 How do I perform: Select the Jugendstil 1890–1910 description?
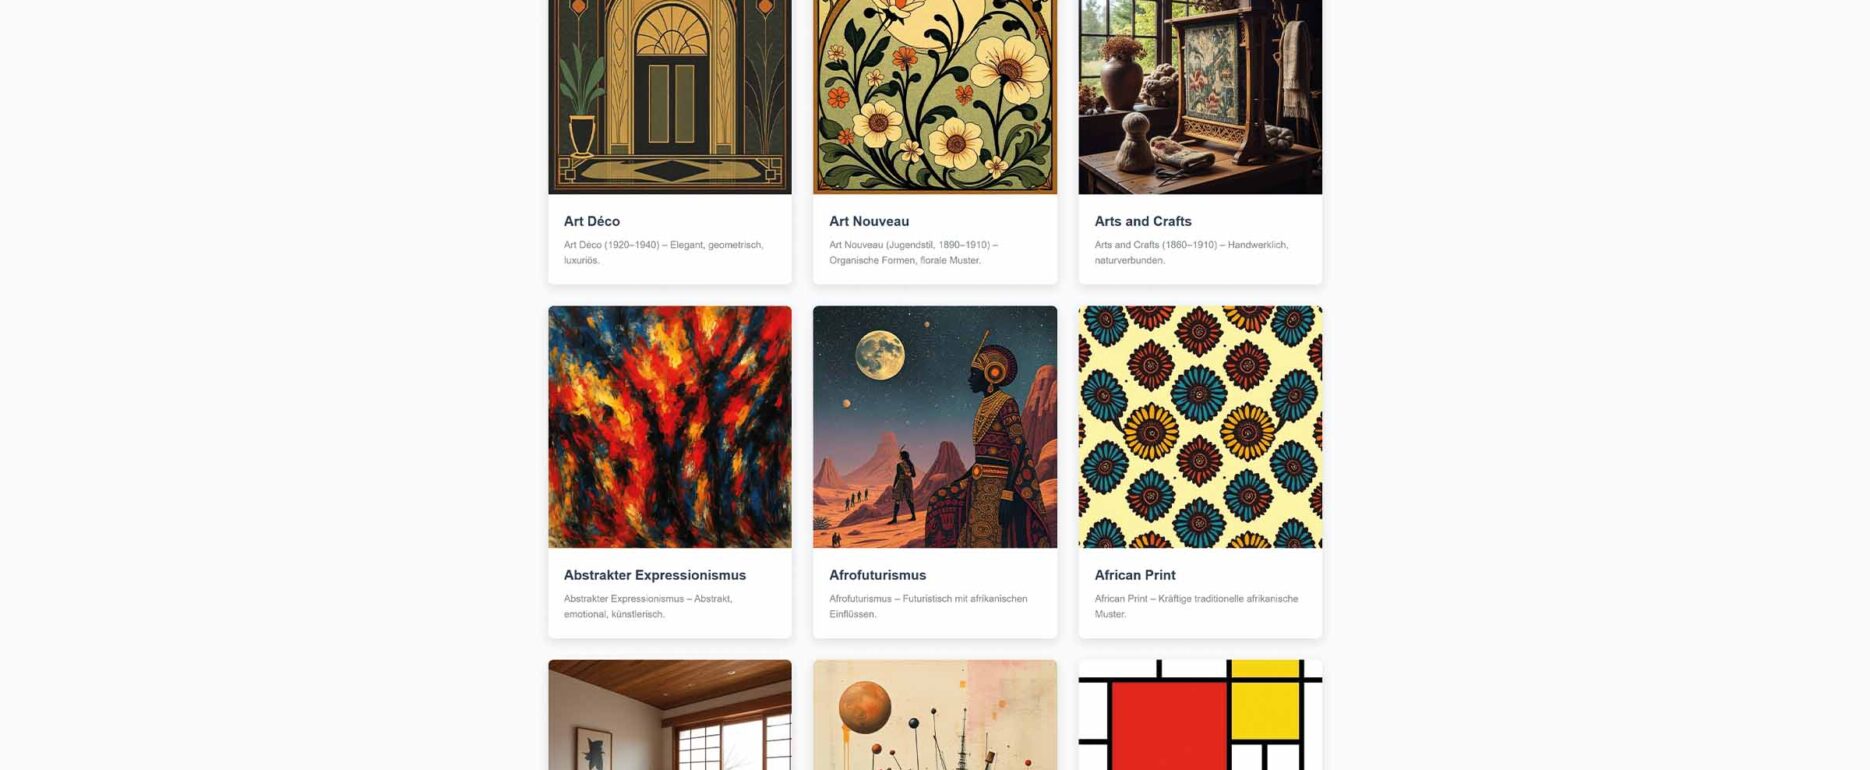914,252
